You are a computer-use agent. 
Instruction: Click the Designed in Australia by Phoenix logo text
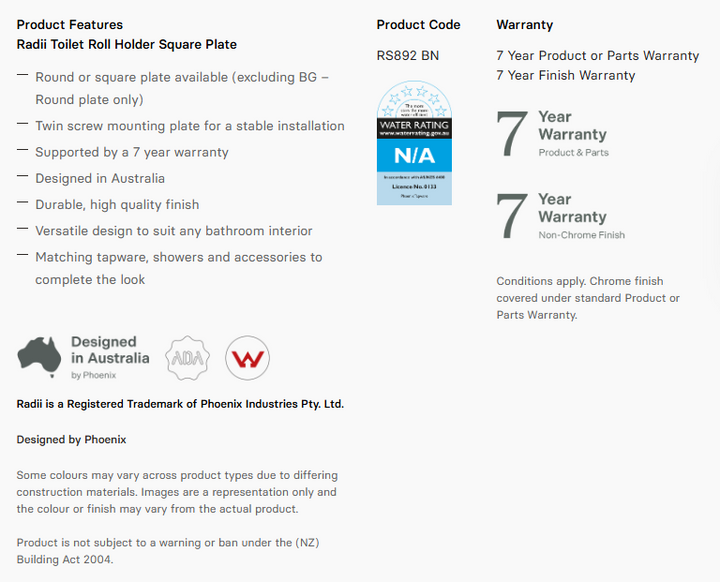[110, 357]
